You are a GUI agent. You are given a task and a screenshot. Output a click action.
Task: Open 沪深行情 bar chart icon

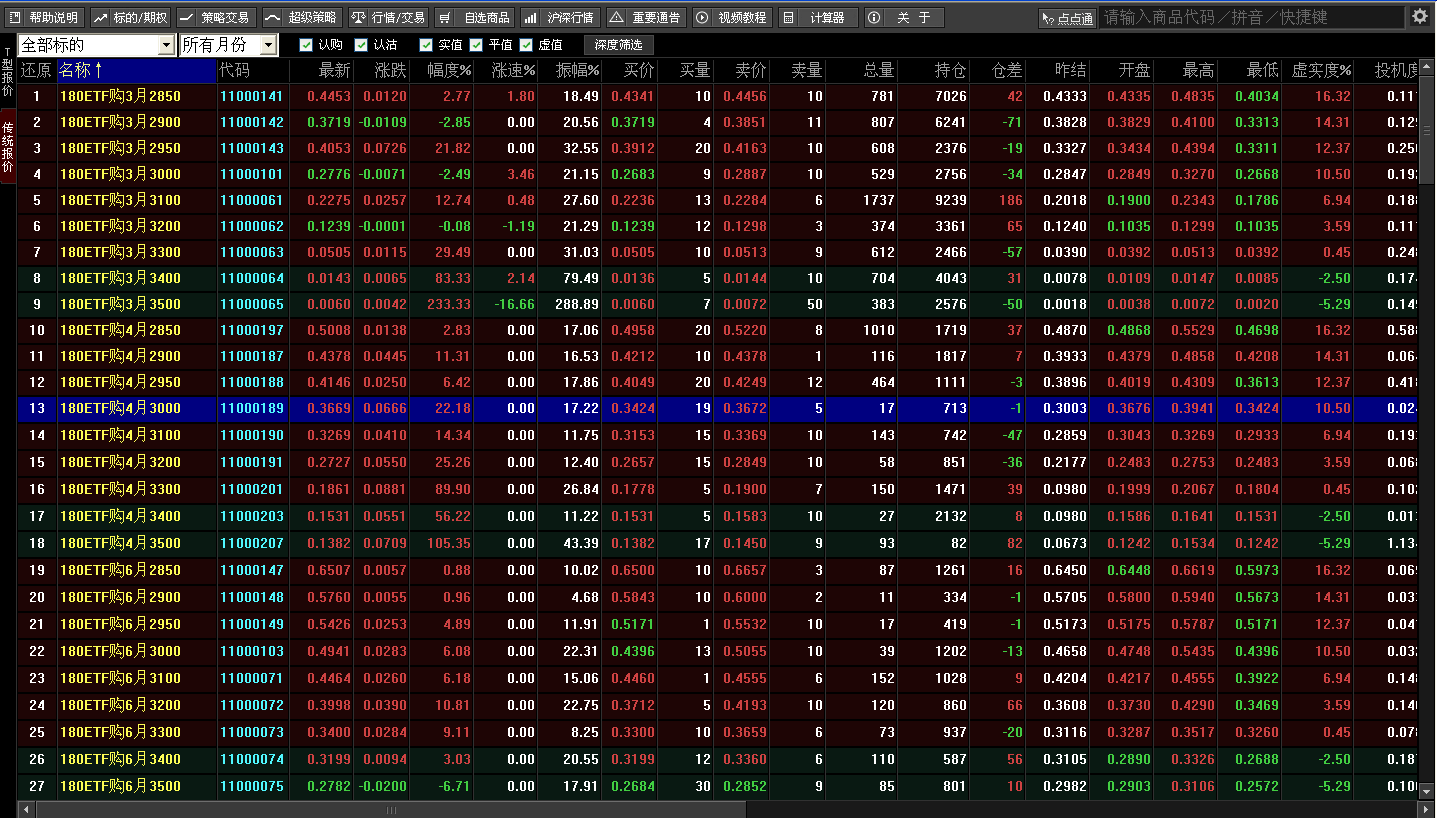pyautogui.click(x=530, y=18)
